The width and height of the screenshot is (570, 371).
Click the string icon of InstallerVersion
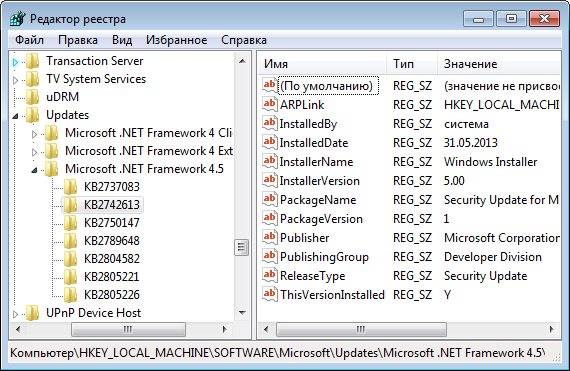(x=269, y=180)
